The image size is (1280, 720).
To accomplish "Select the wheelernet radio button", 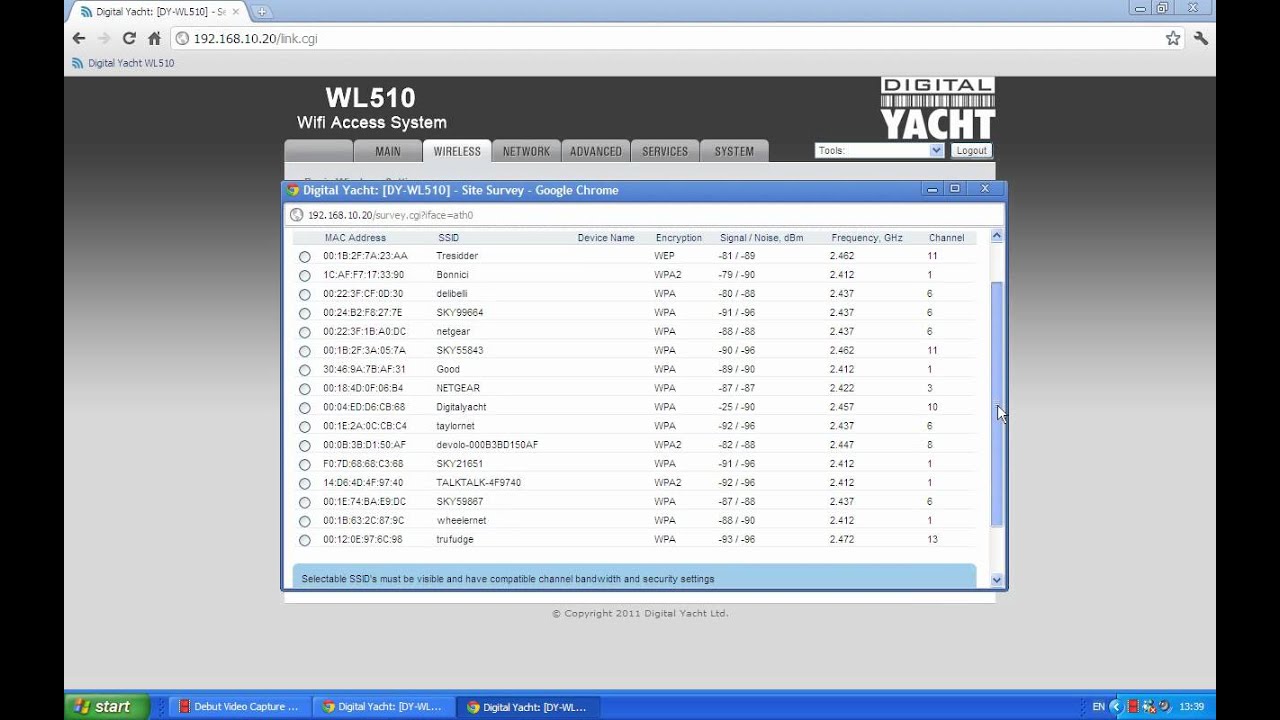I will 305,522.
